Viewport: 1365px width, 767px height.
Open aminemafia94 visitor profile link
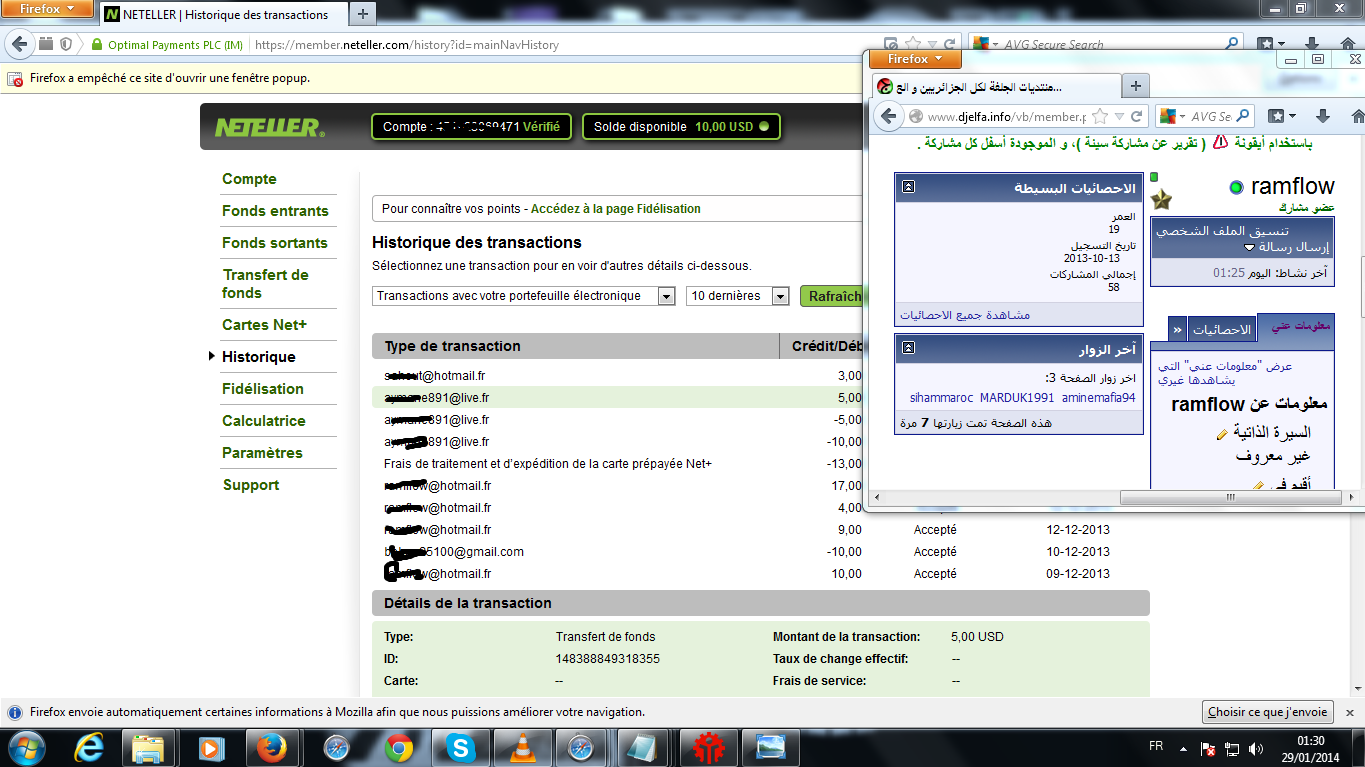1098,398
